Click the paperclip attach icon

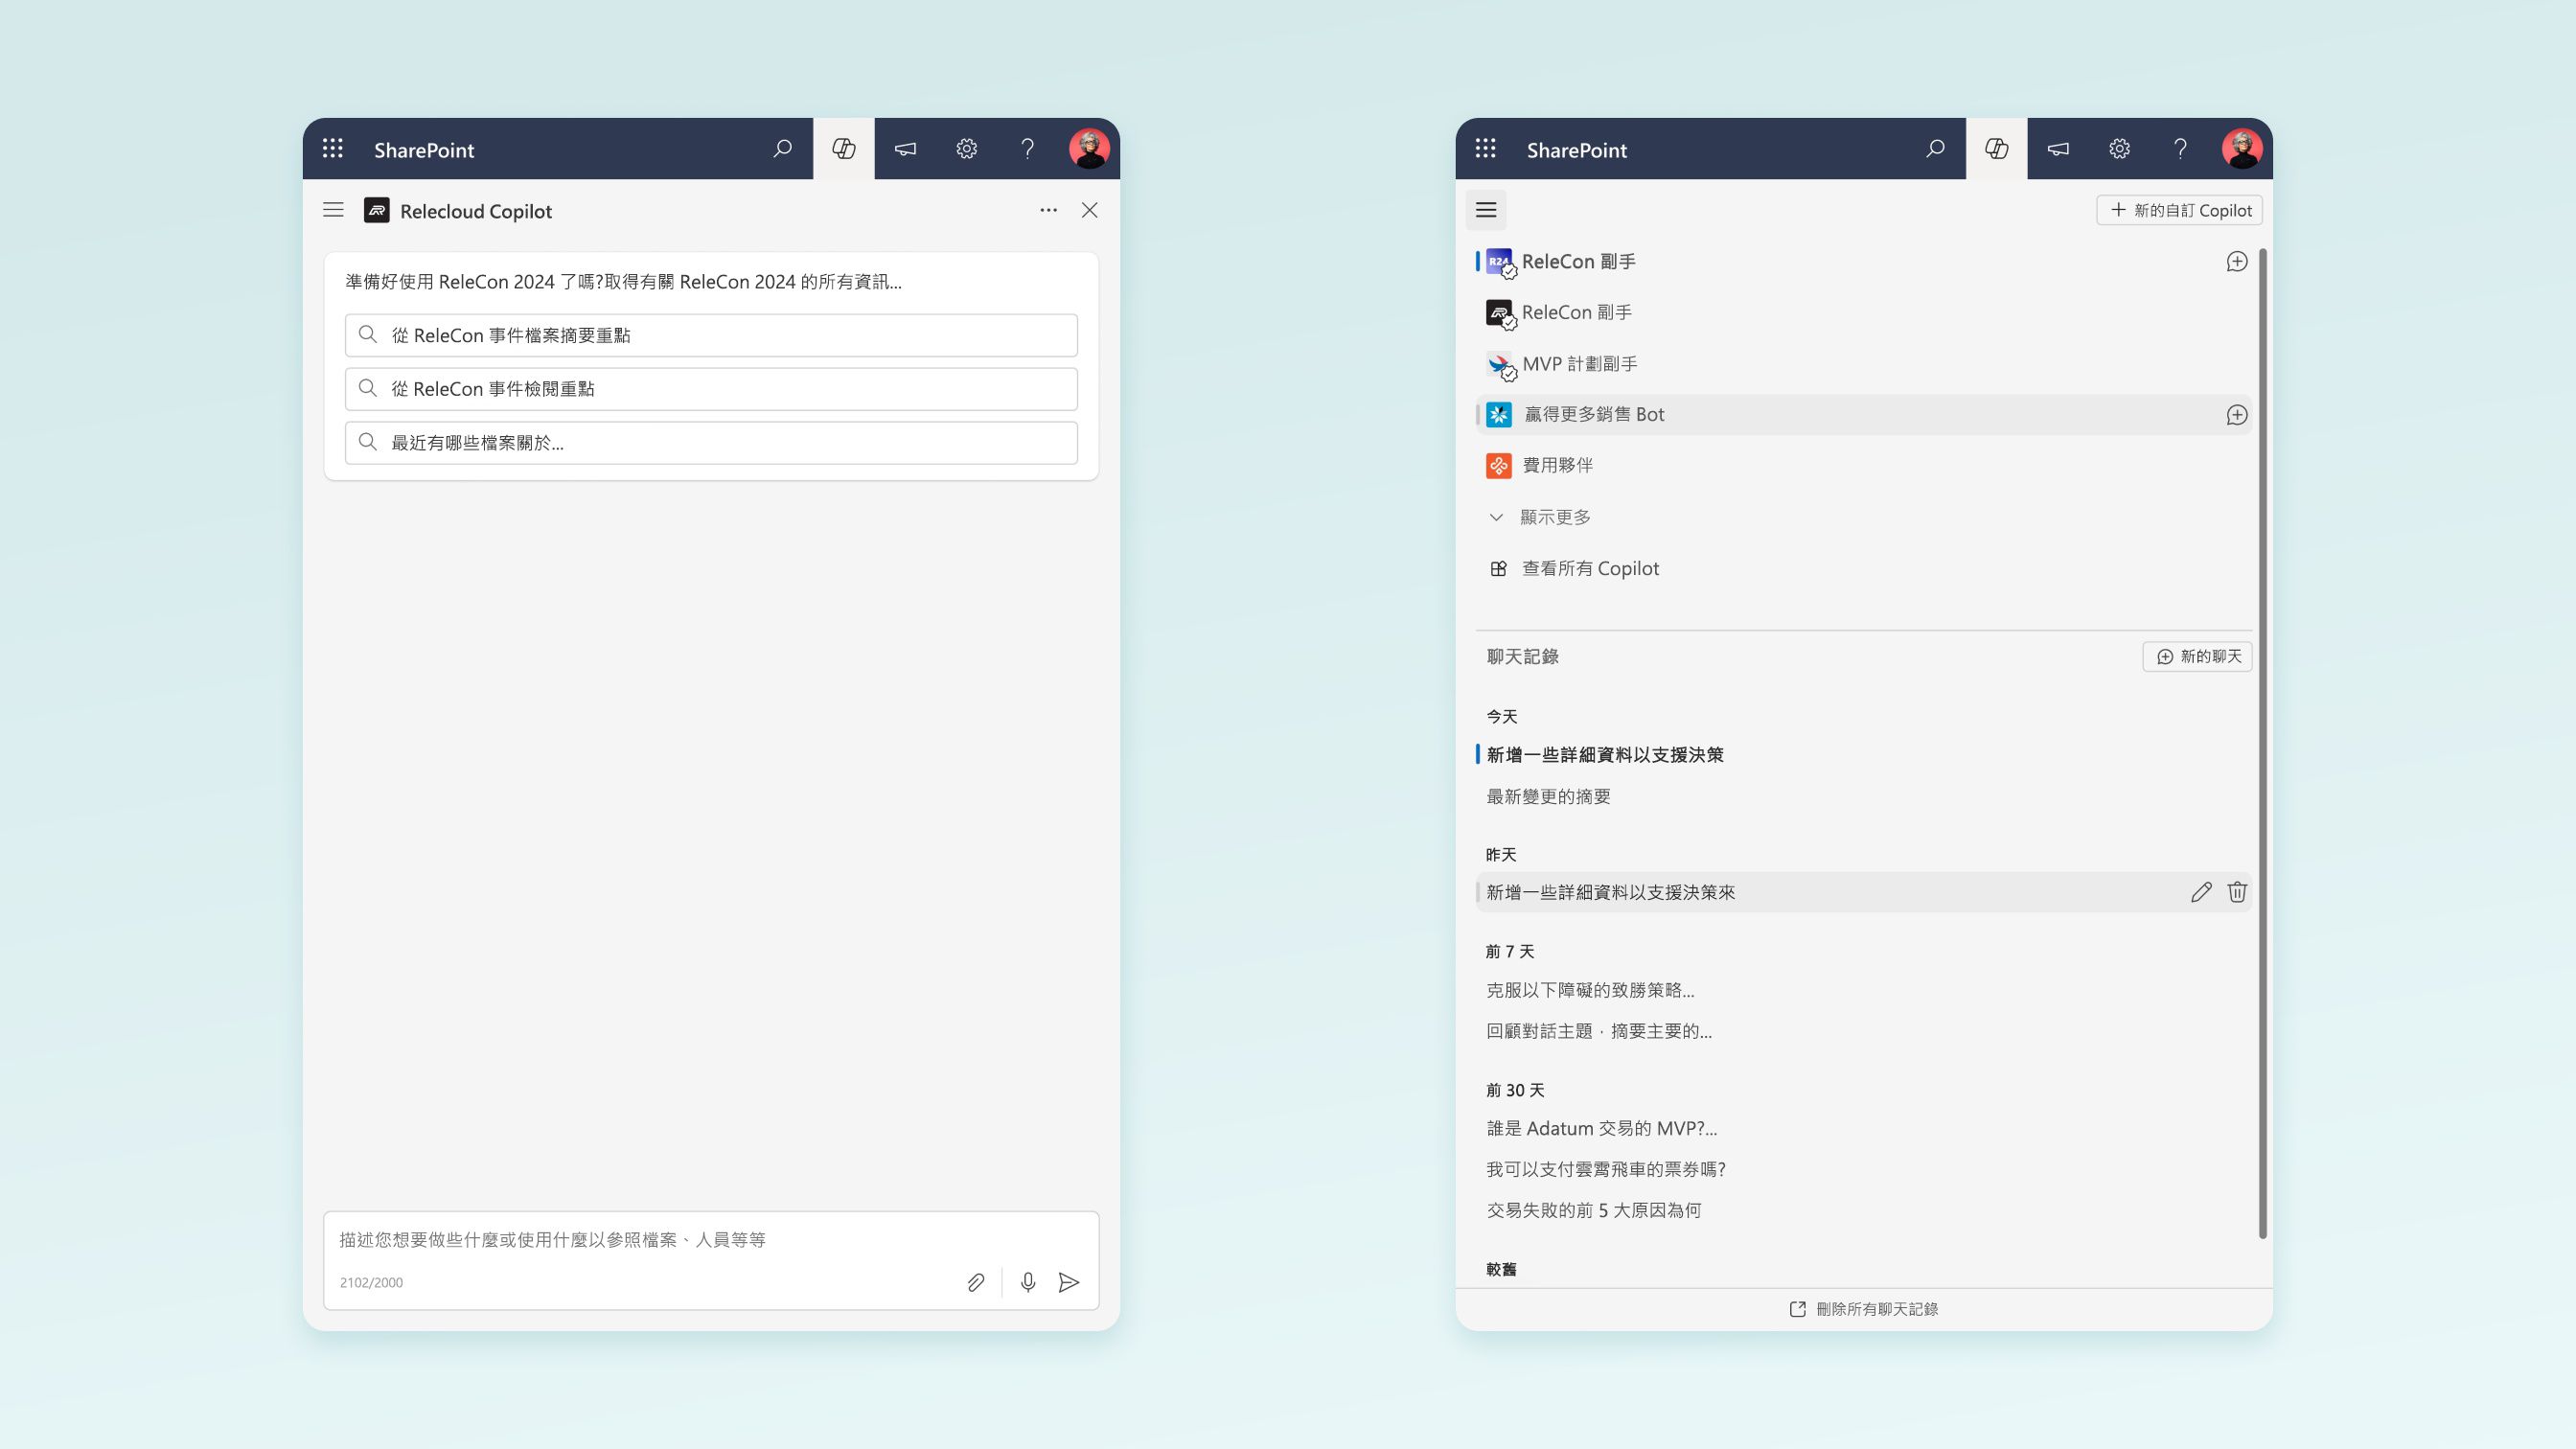coord(976,1282)
